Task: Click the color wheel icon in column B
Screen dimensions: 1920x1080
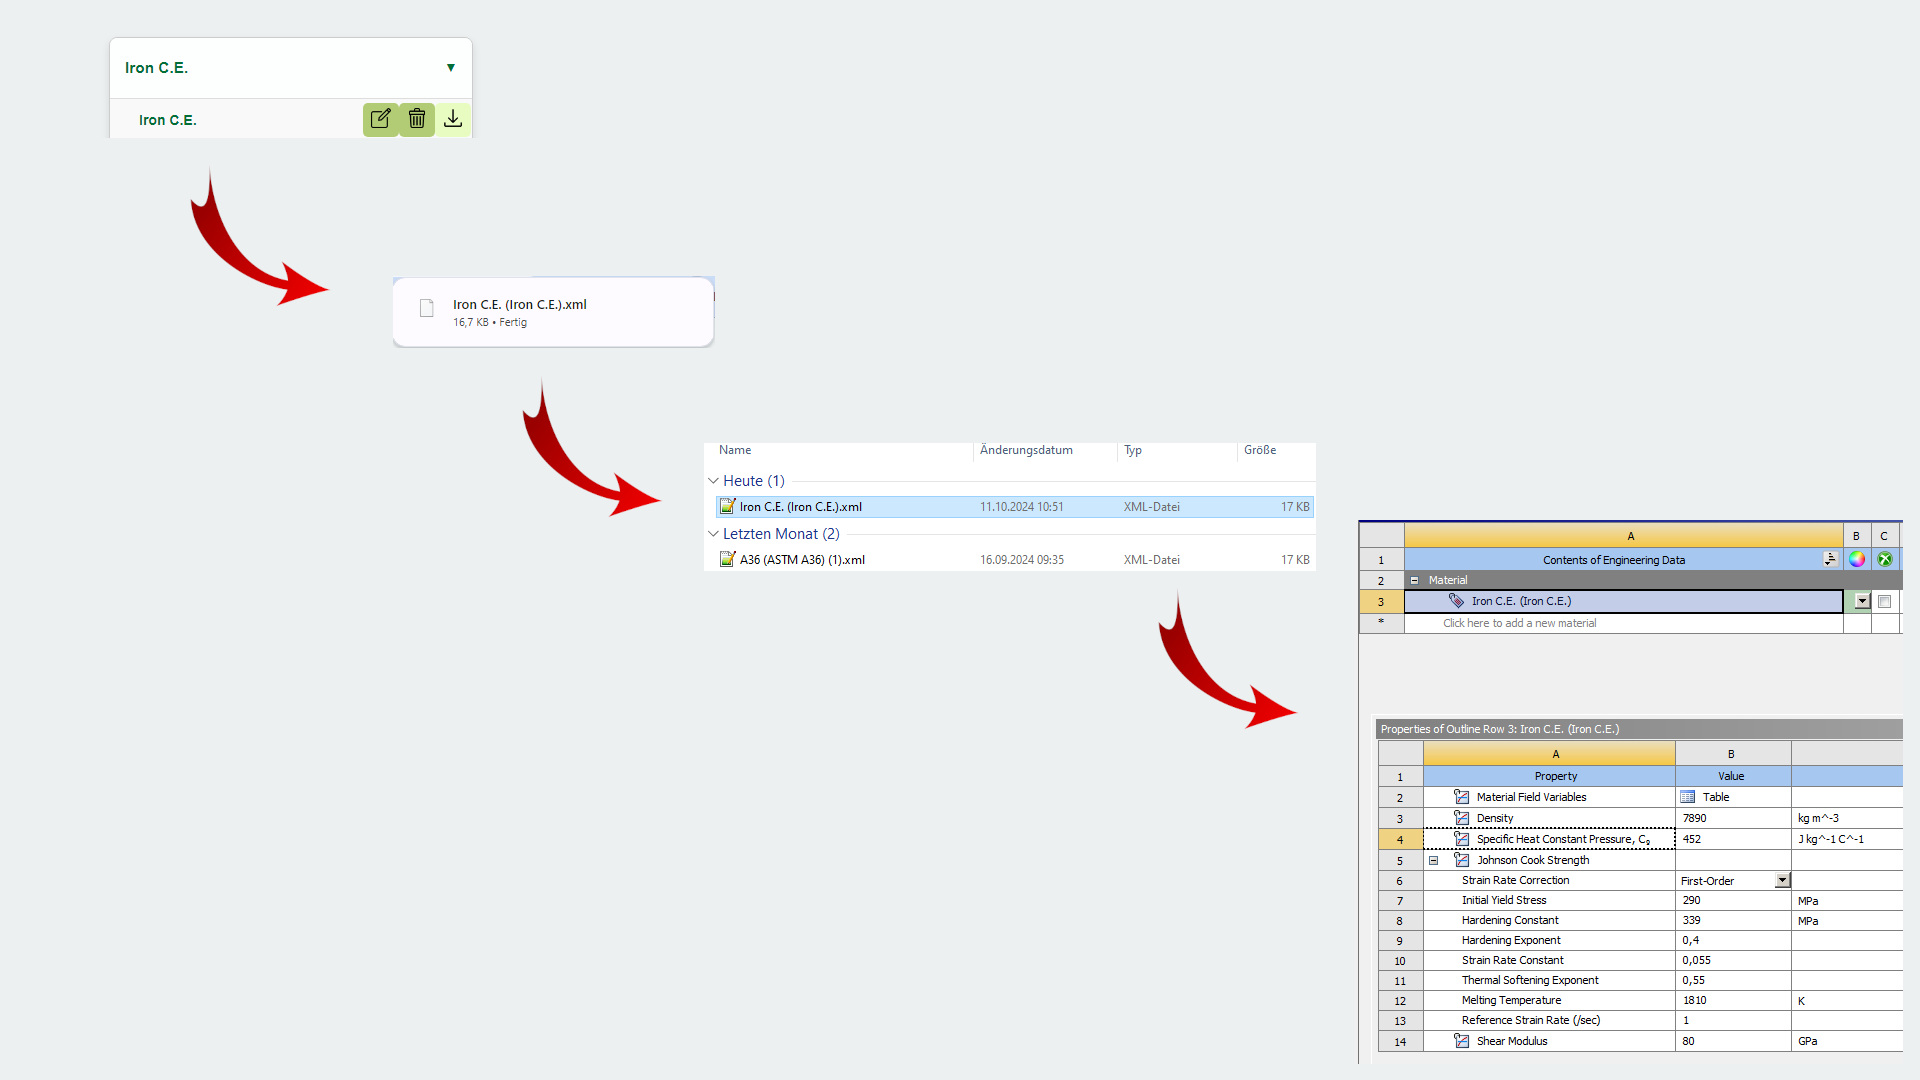Action: click(x=1857, y=559)
